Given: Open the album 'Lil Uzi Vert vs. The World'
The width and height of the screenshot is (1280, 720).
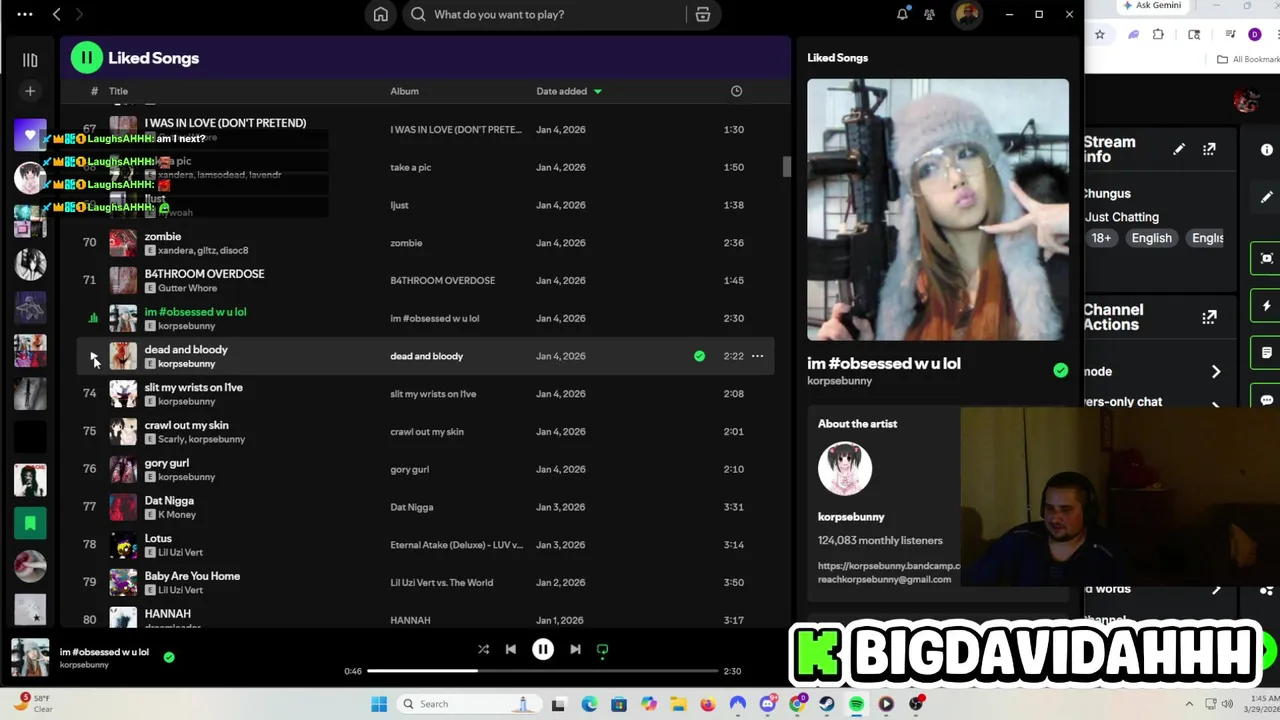Looking at the screenshot, I should (x=441, y=583).
